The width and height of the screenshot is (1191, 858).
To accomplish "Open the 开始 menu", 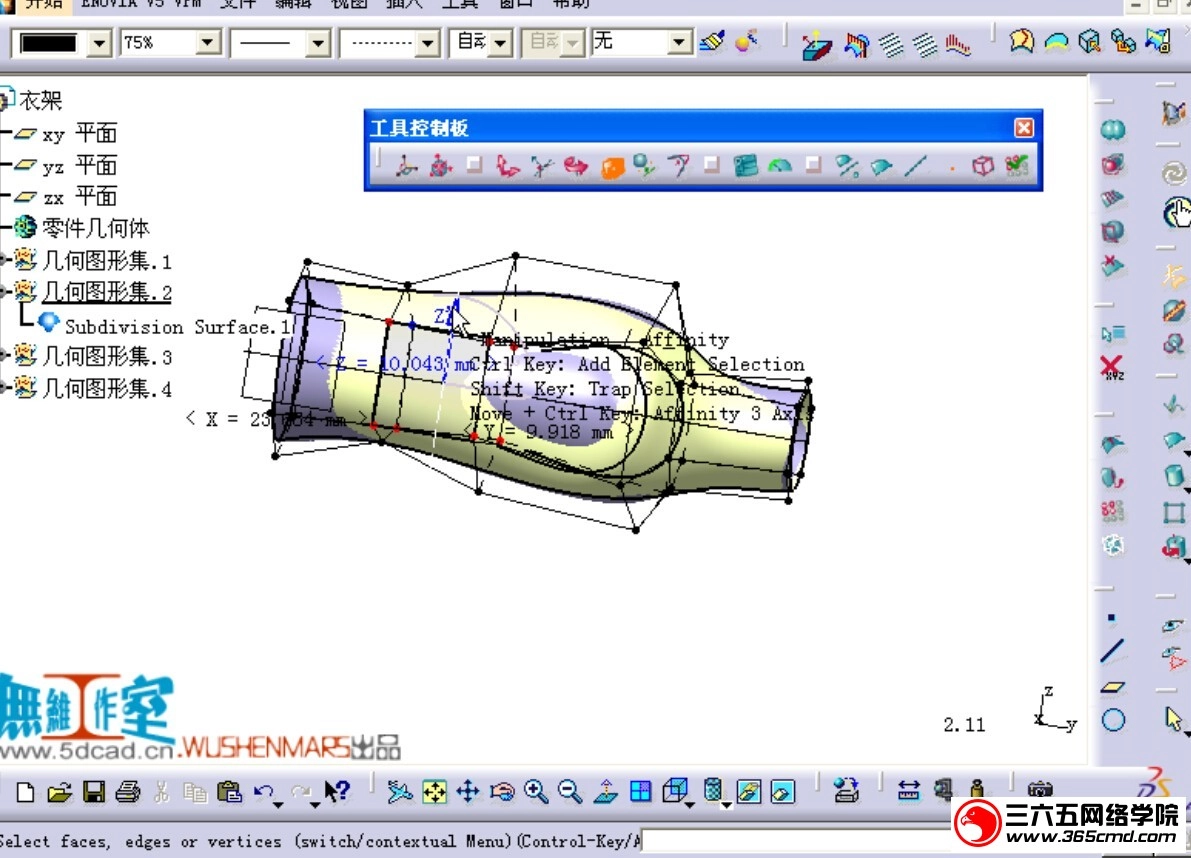I will [43, 3].
